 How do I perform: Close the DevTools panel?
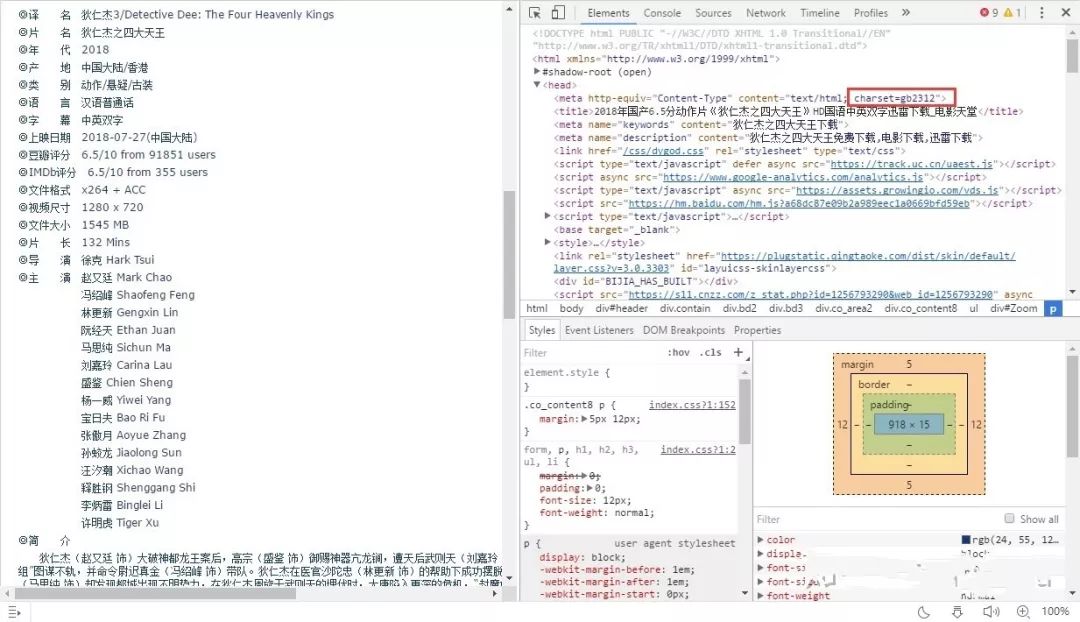(x=1065, y=12)
